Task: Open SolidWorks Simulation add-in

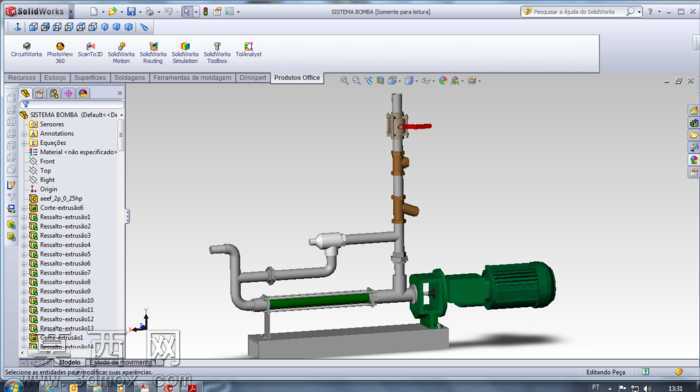Action: pos(185,52)
